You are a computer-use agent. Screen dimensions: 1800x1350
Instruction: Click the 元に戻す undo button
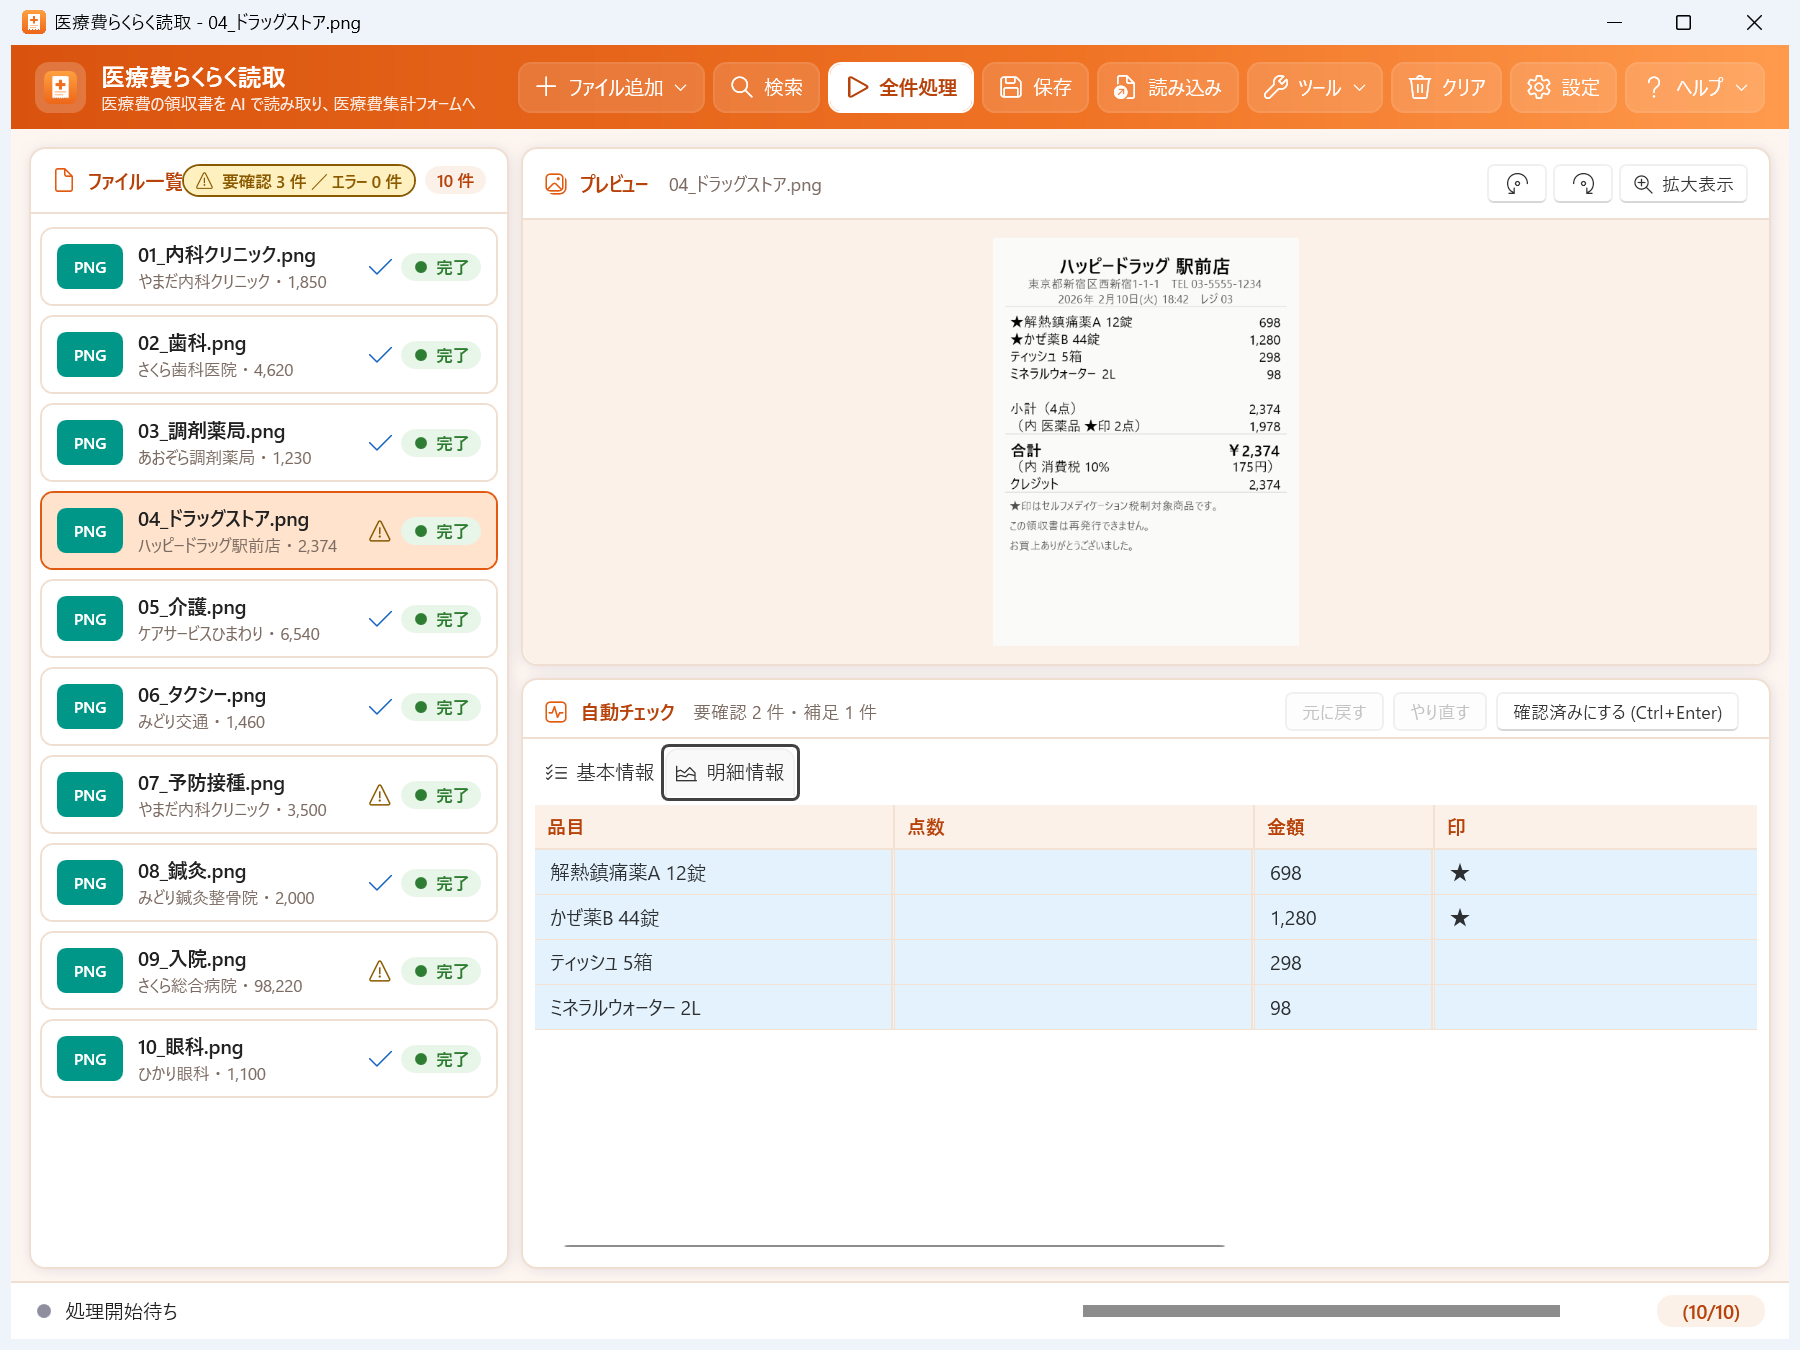tap(1334, 712)
